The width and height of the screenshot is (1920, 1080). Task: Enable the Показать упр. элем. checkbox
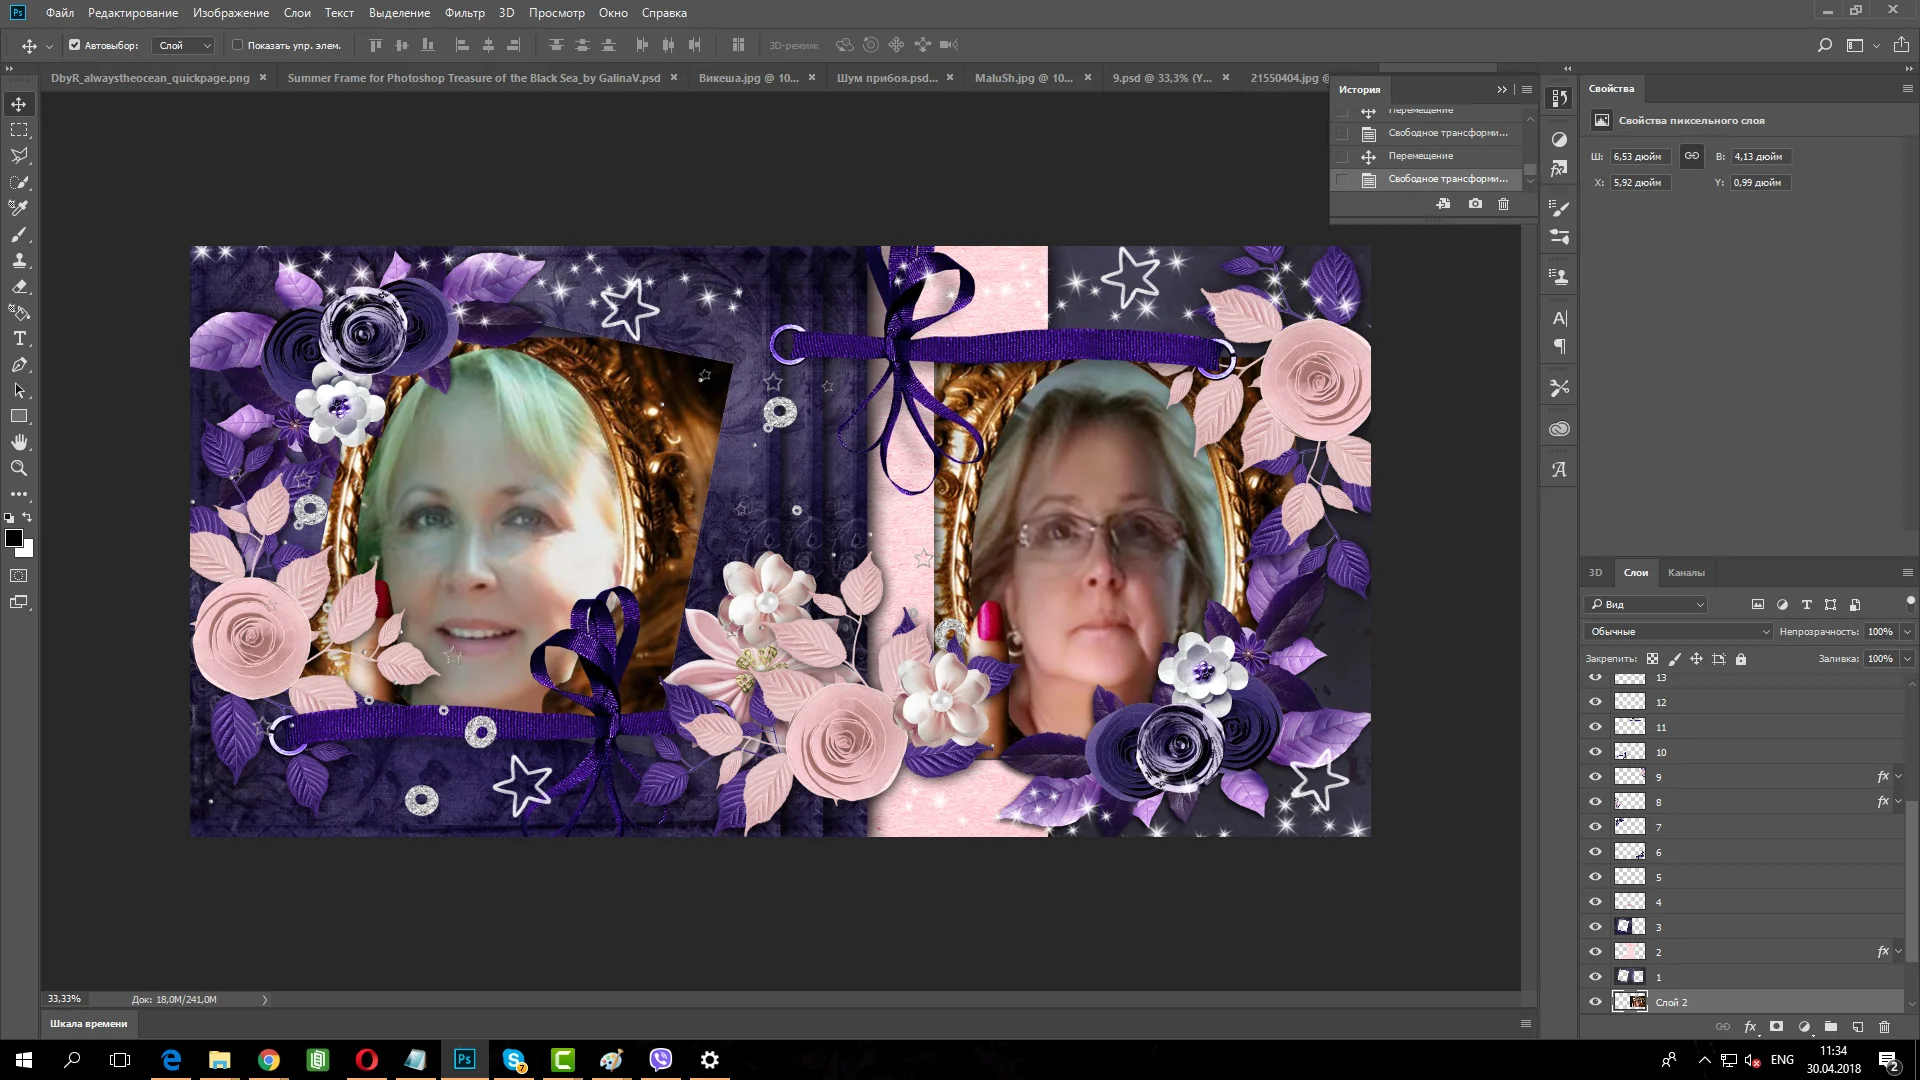(237, 45)
